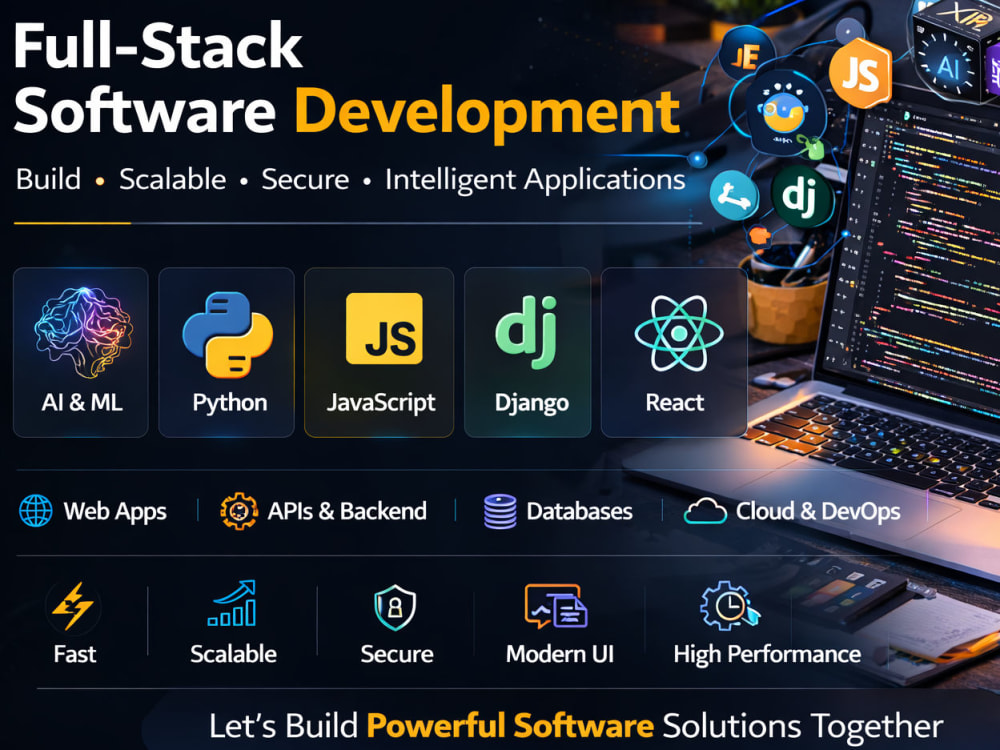This screenshot has width=1000, height=750.
Task: Click the Cloud & DevOps cloud icon
Action: point(705,511)
